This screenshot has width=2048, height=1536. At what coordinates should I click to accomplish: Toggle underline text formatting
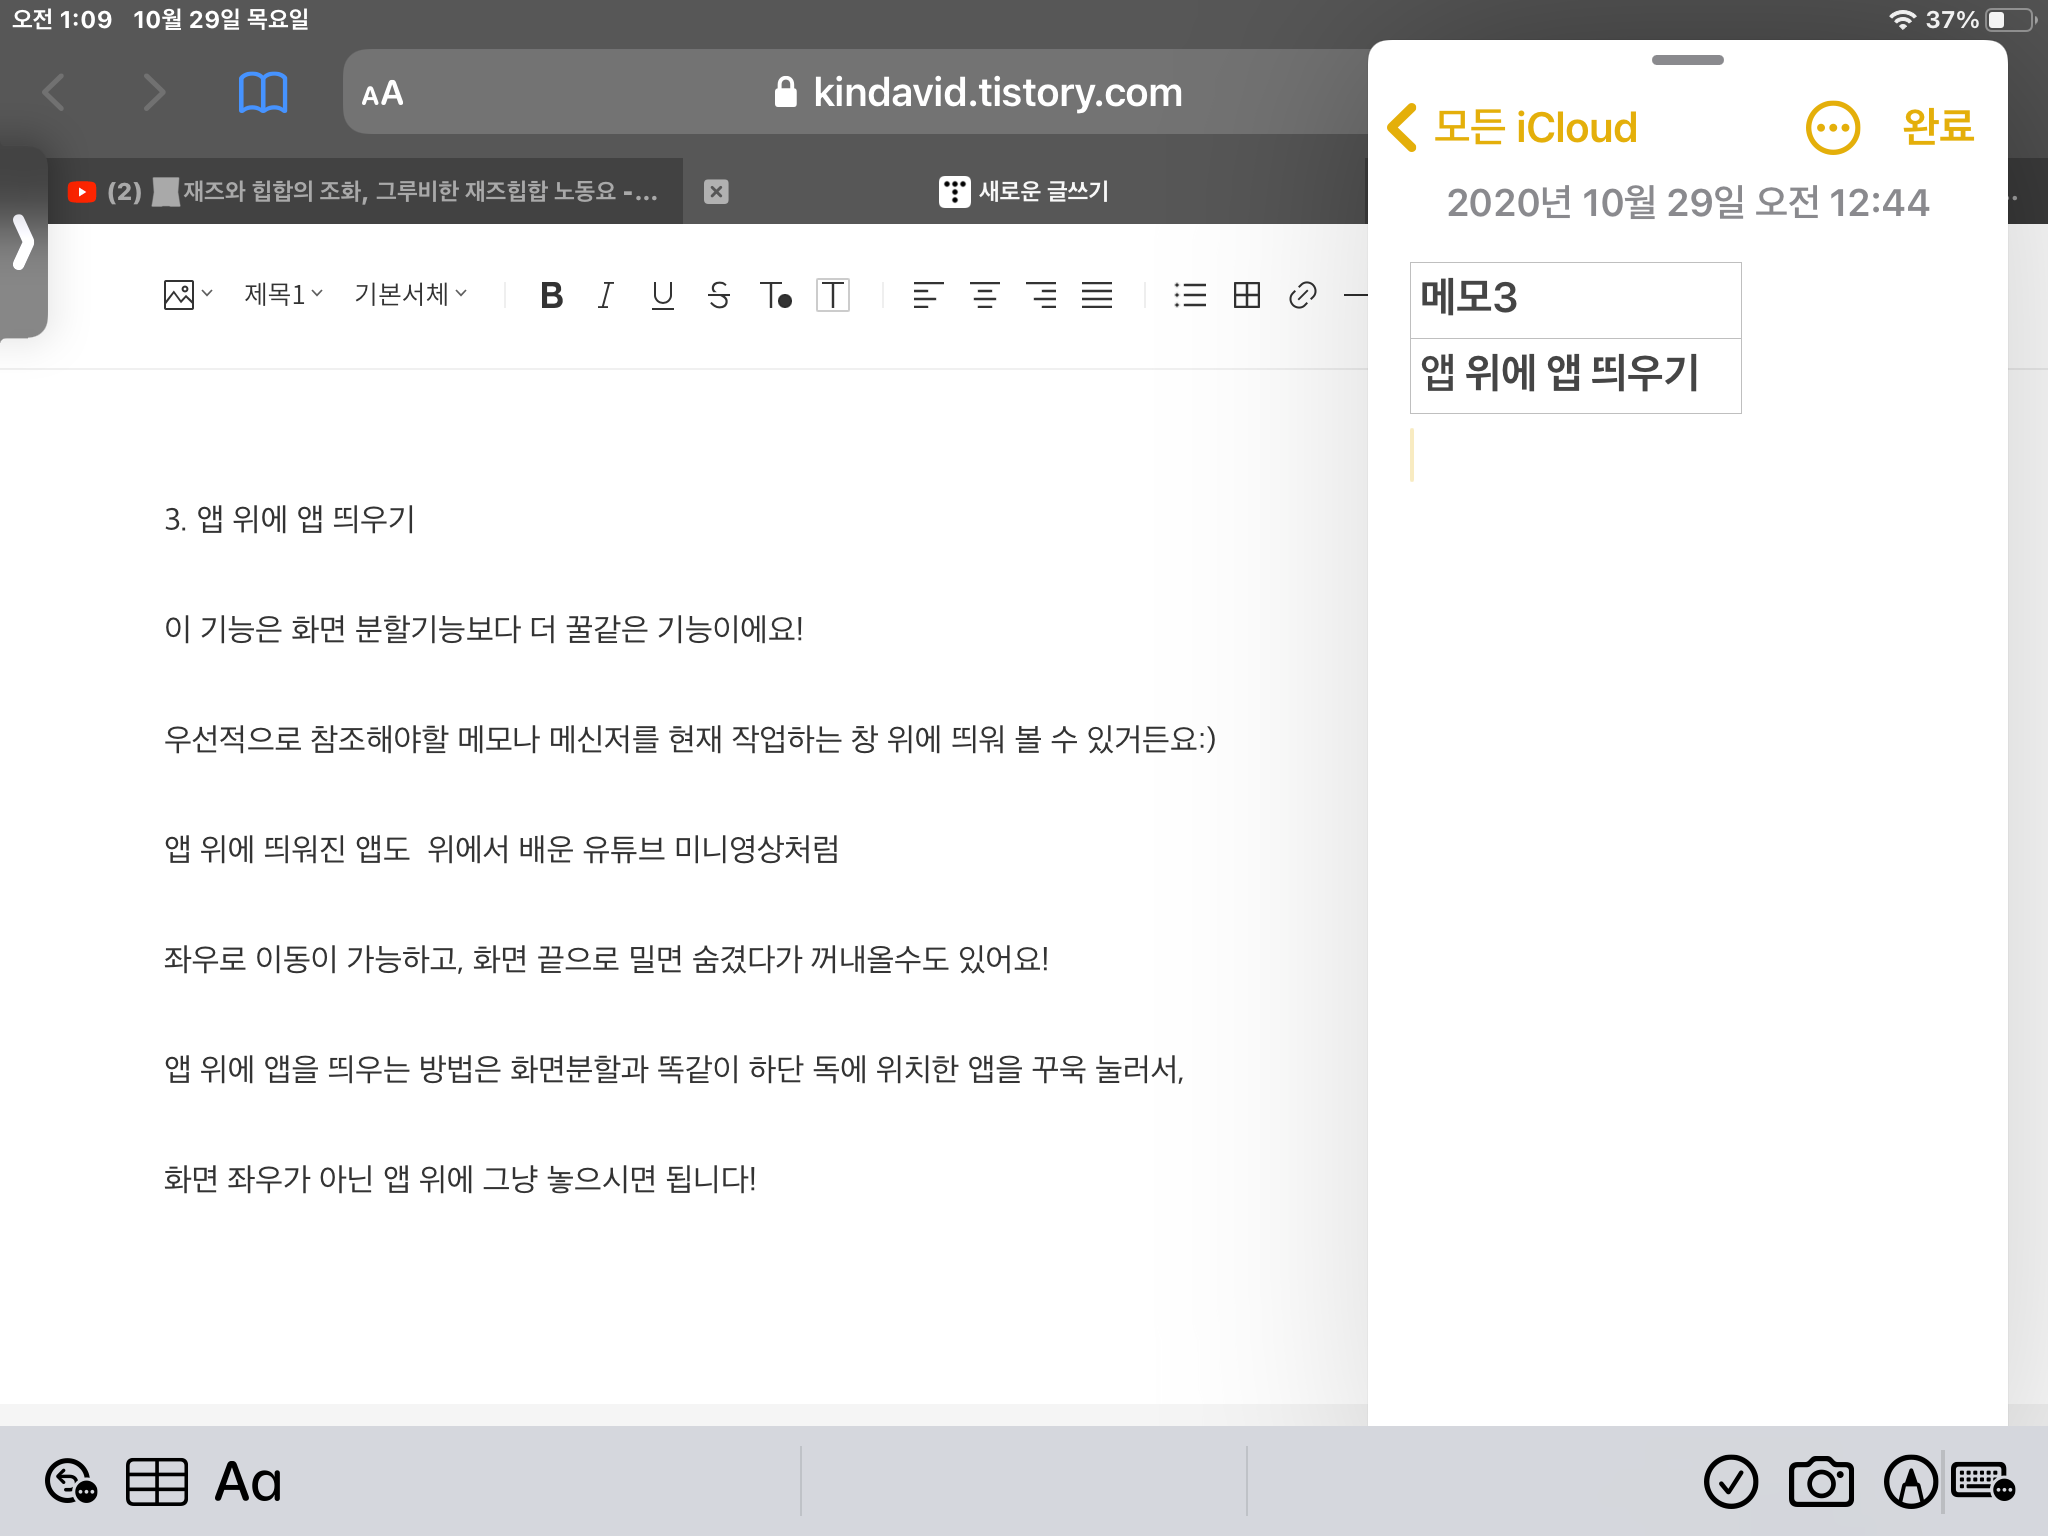pyautogui.click(x=662, y=295)
